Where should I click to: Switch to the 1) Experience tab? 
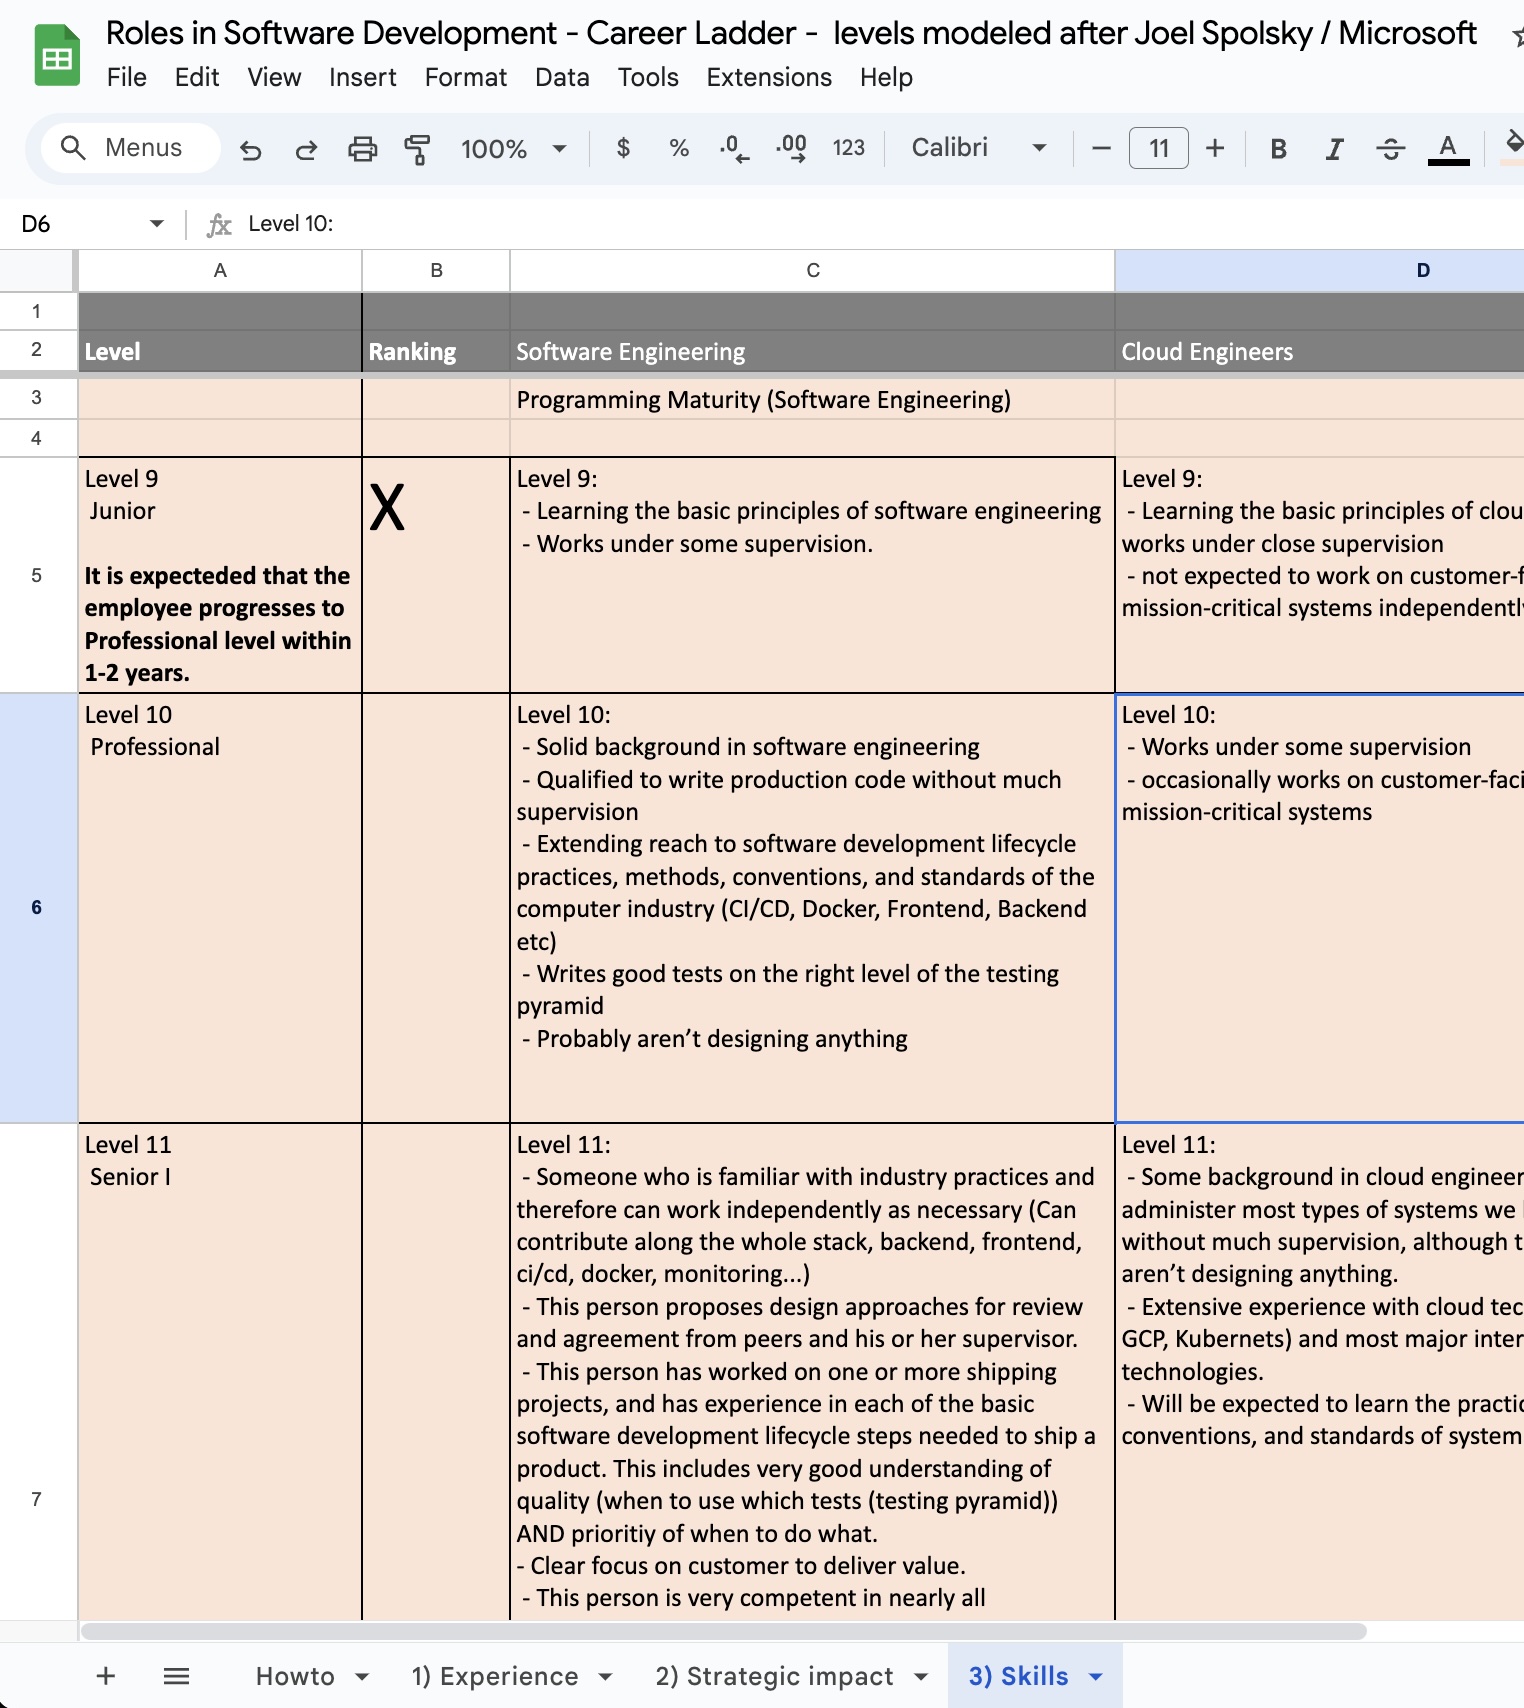[x=495, y=1676]
